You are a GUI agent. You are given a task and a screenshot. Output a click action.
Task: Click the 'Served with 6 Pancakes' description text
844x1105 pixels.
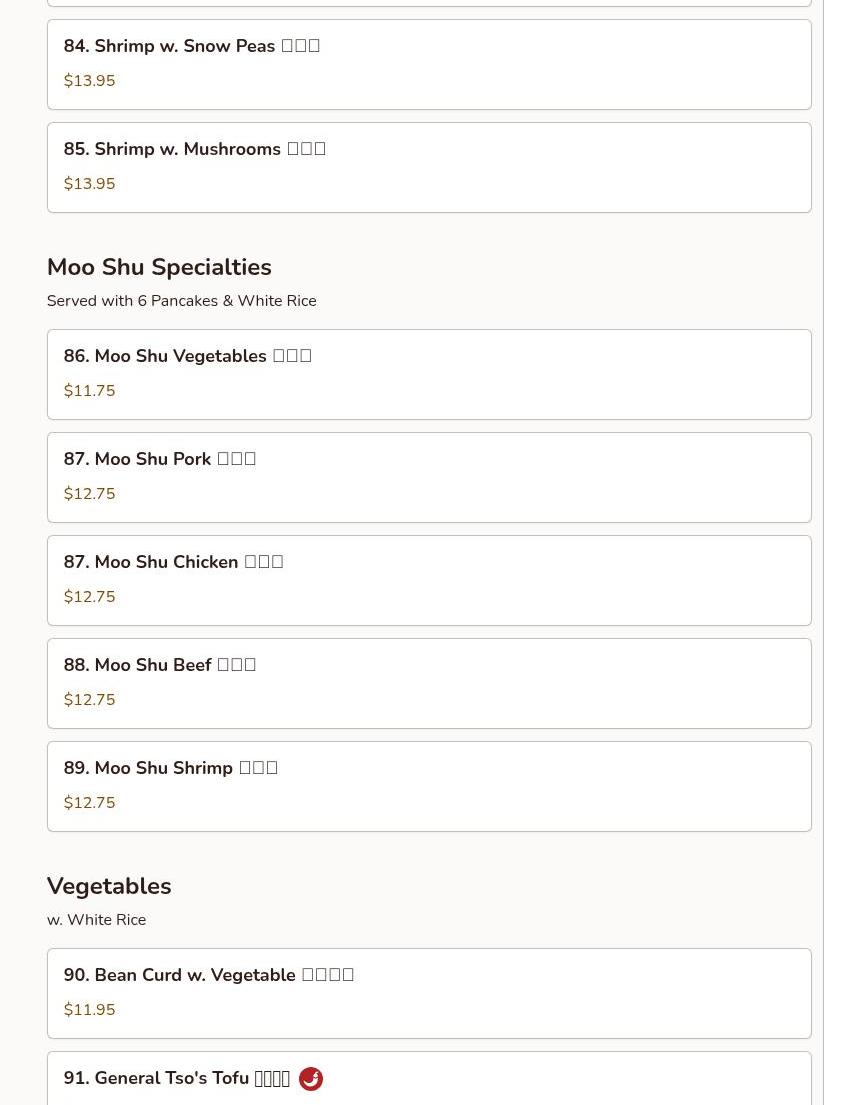point(181,301)
